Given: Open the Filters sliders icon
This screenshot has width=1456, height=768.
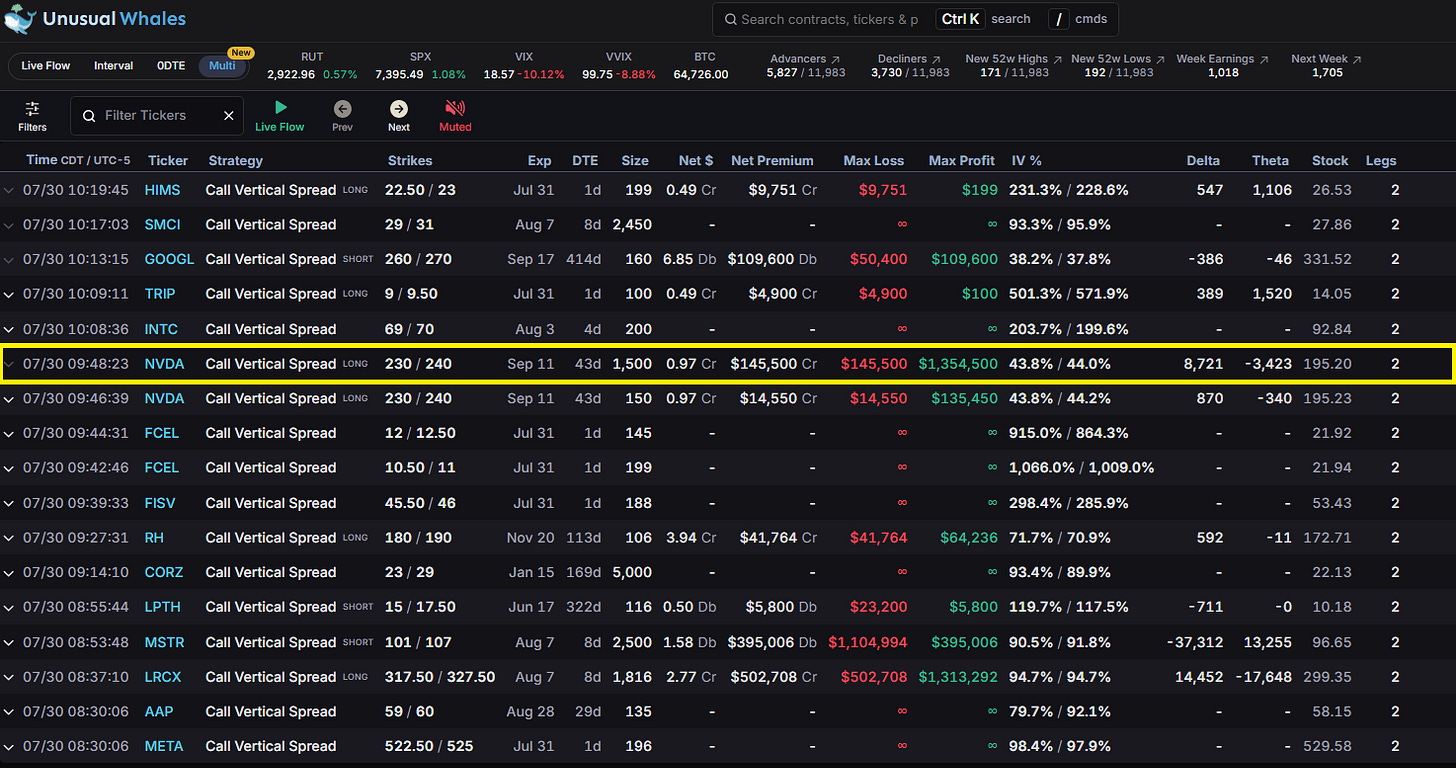Looking at the screenshot, I should (32, 109).
